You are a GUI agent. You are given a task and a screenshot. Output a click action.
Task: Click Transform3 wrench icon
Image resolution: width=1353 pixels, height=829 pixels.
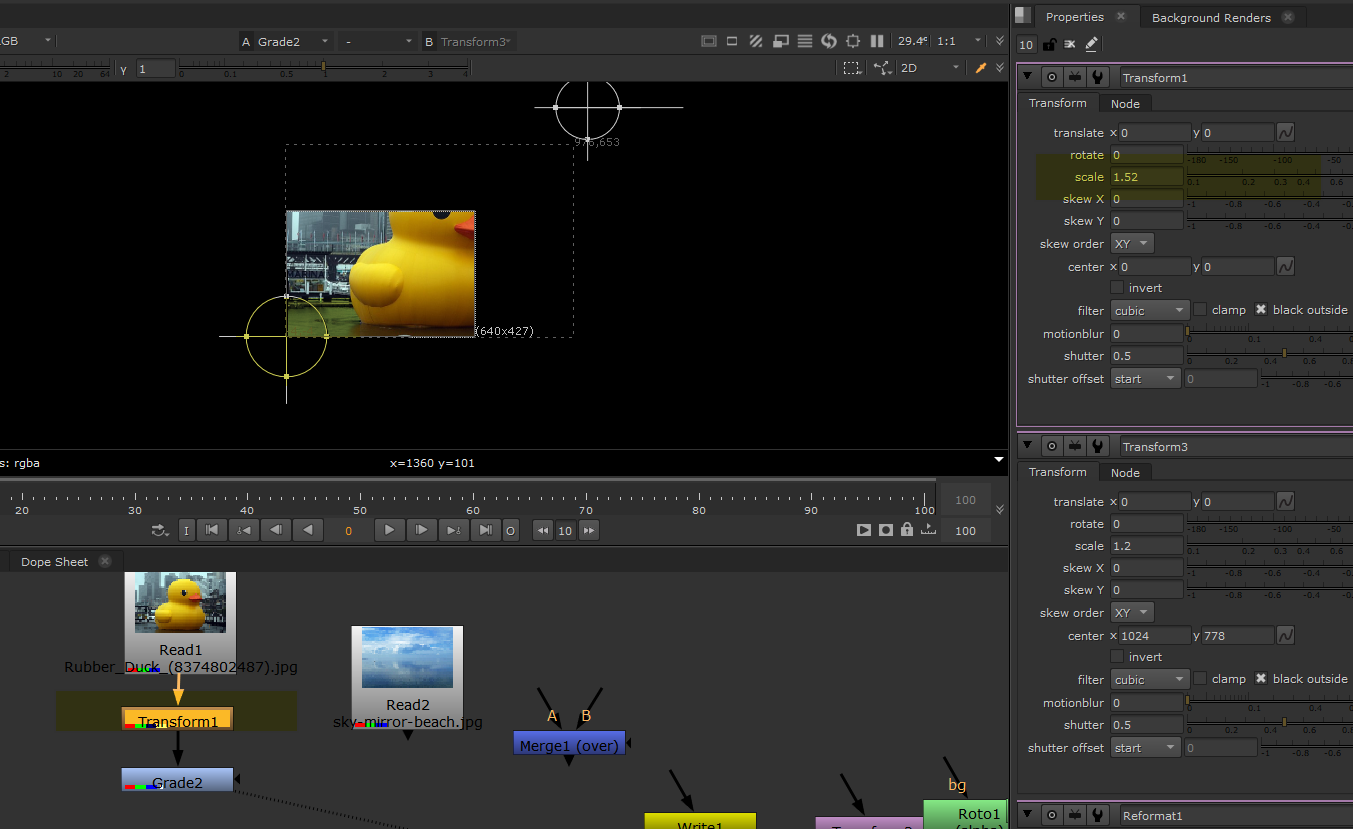coord(1098,446)
